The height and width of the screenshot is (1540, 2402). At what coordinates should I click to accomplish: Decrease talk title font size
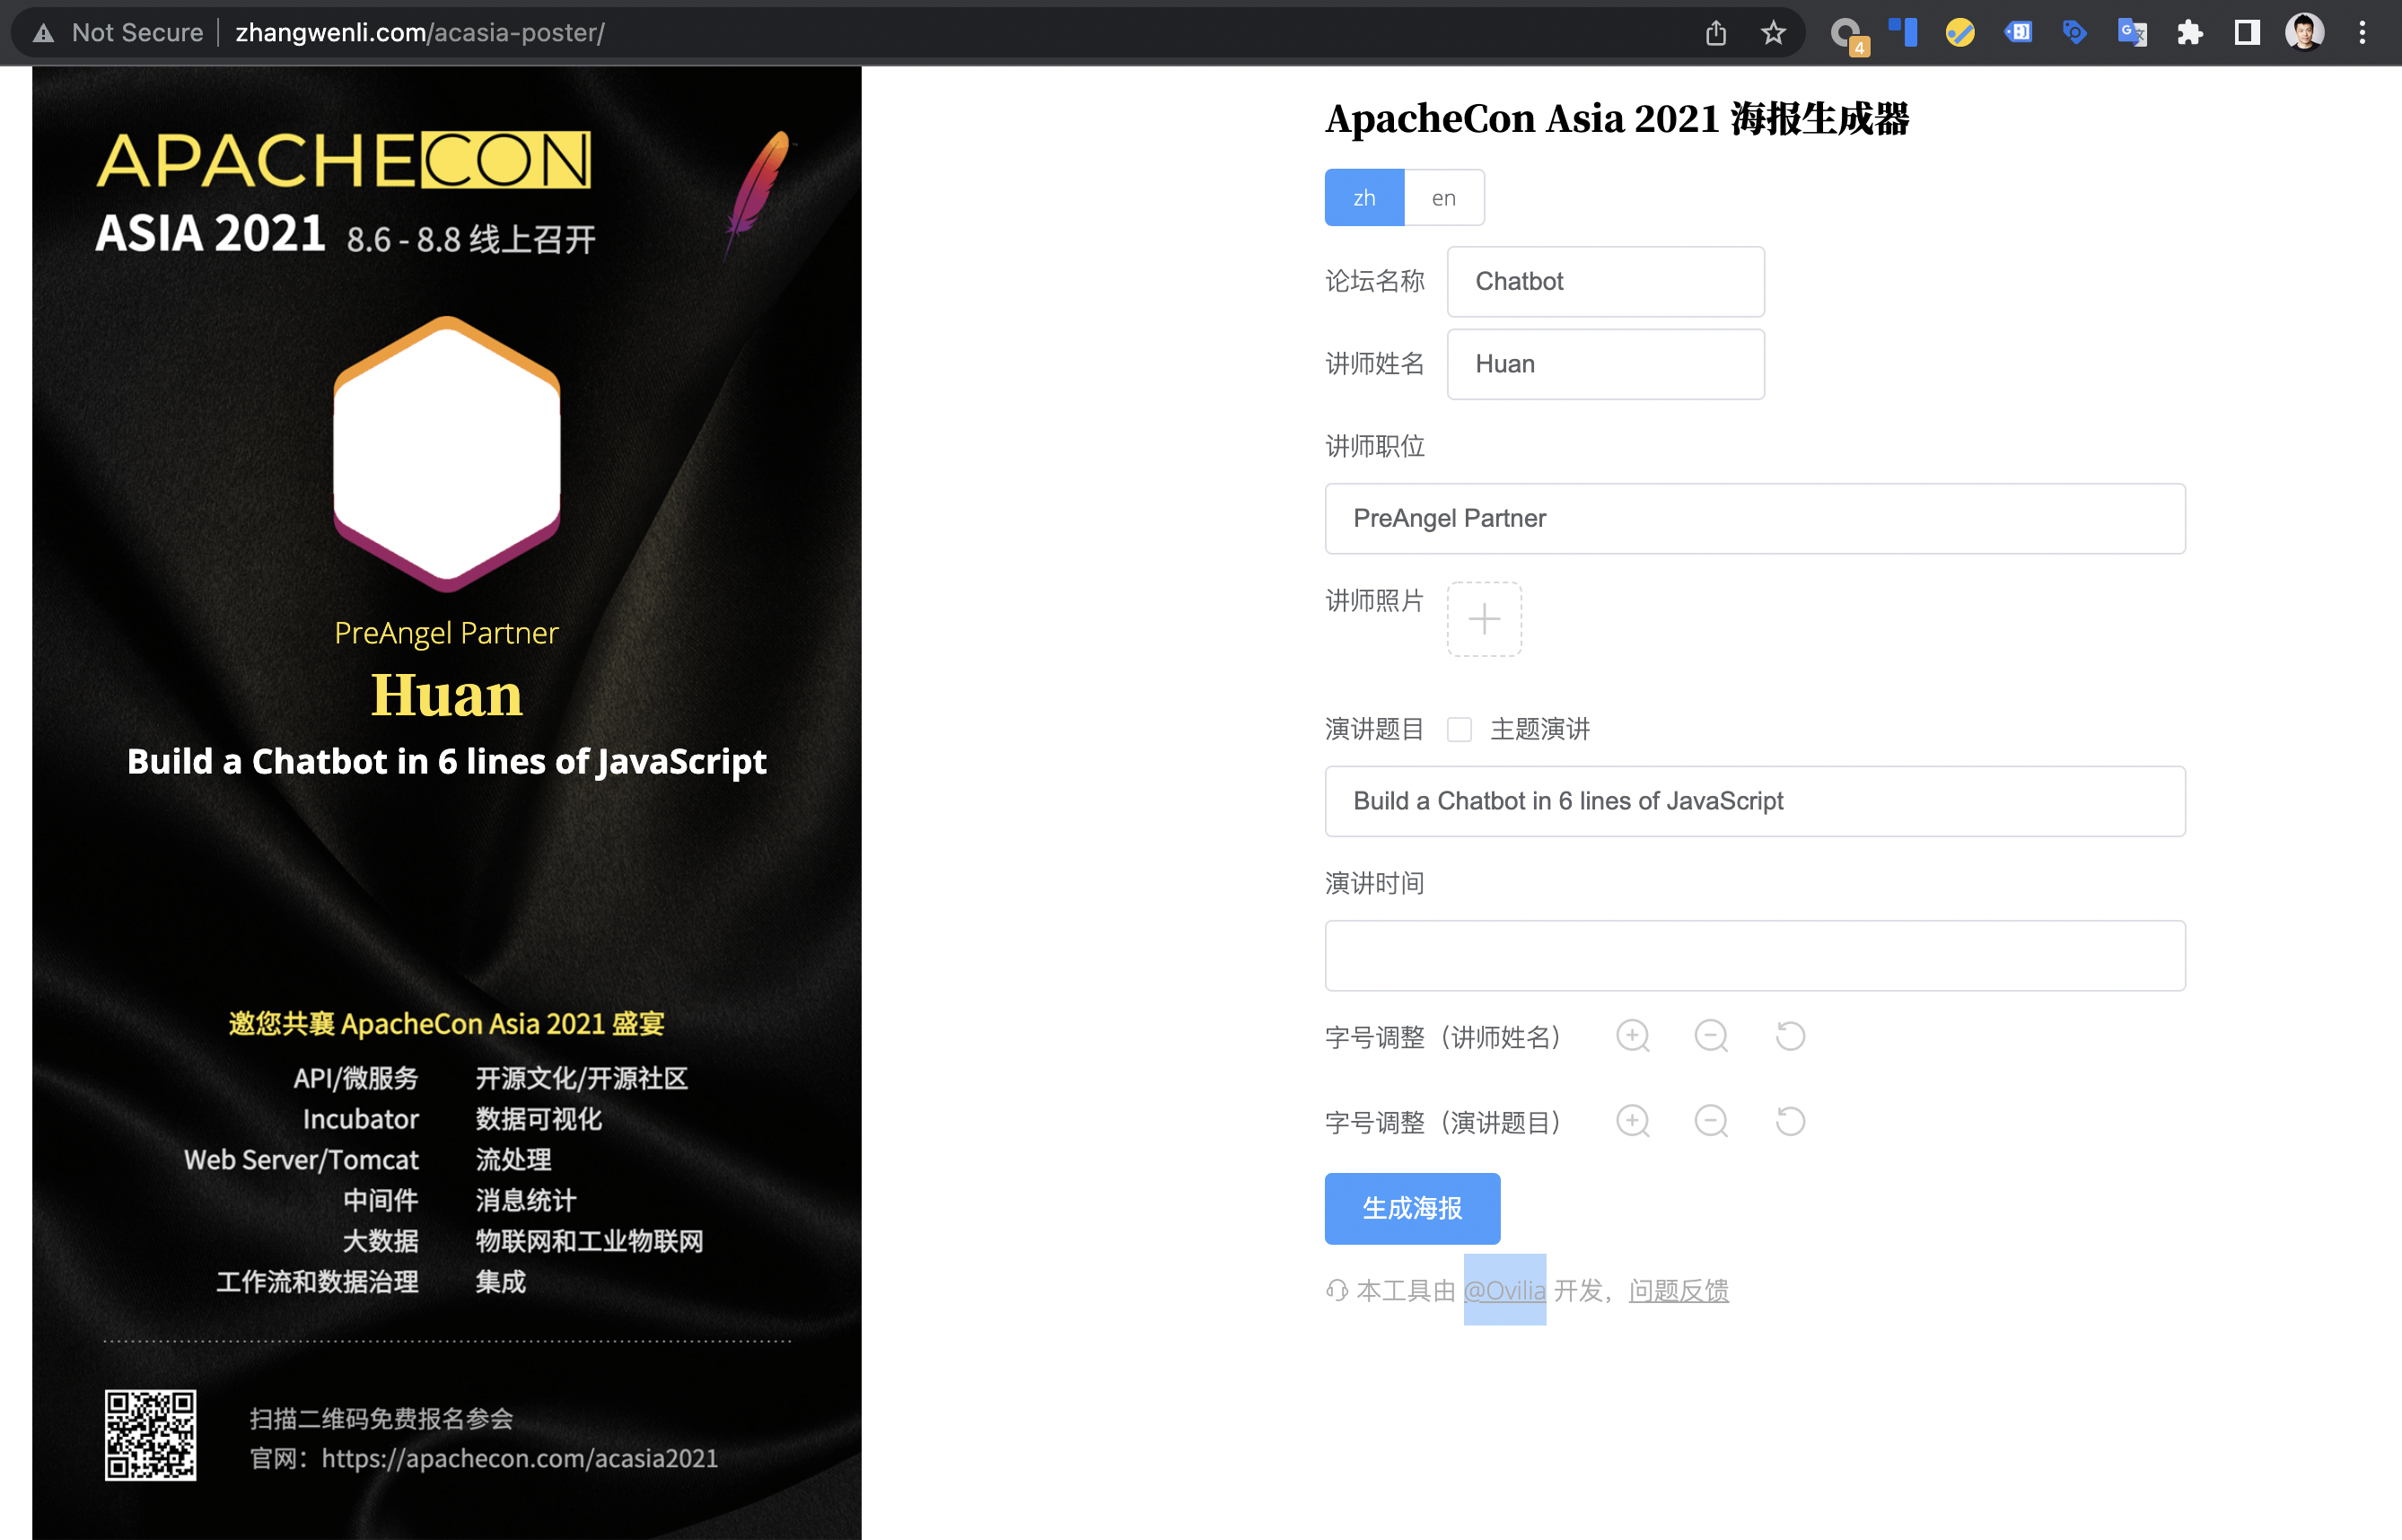point(1711,1121)
